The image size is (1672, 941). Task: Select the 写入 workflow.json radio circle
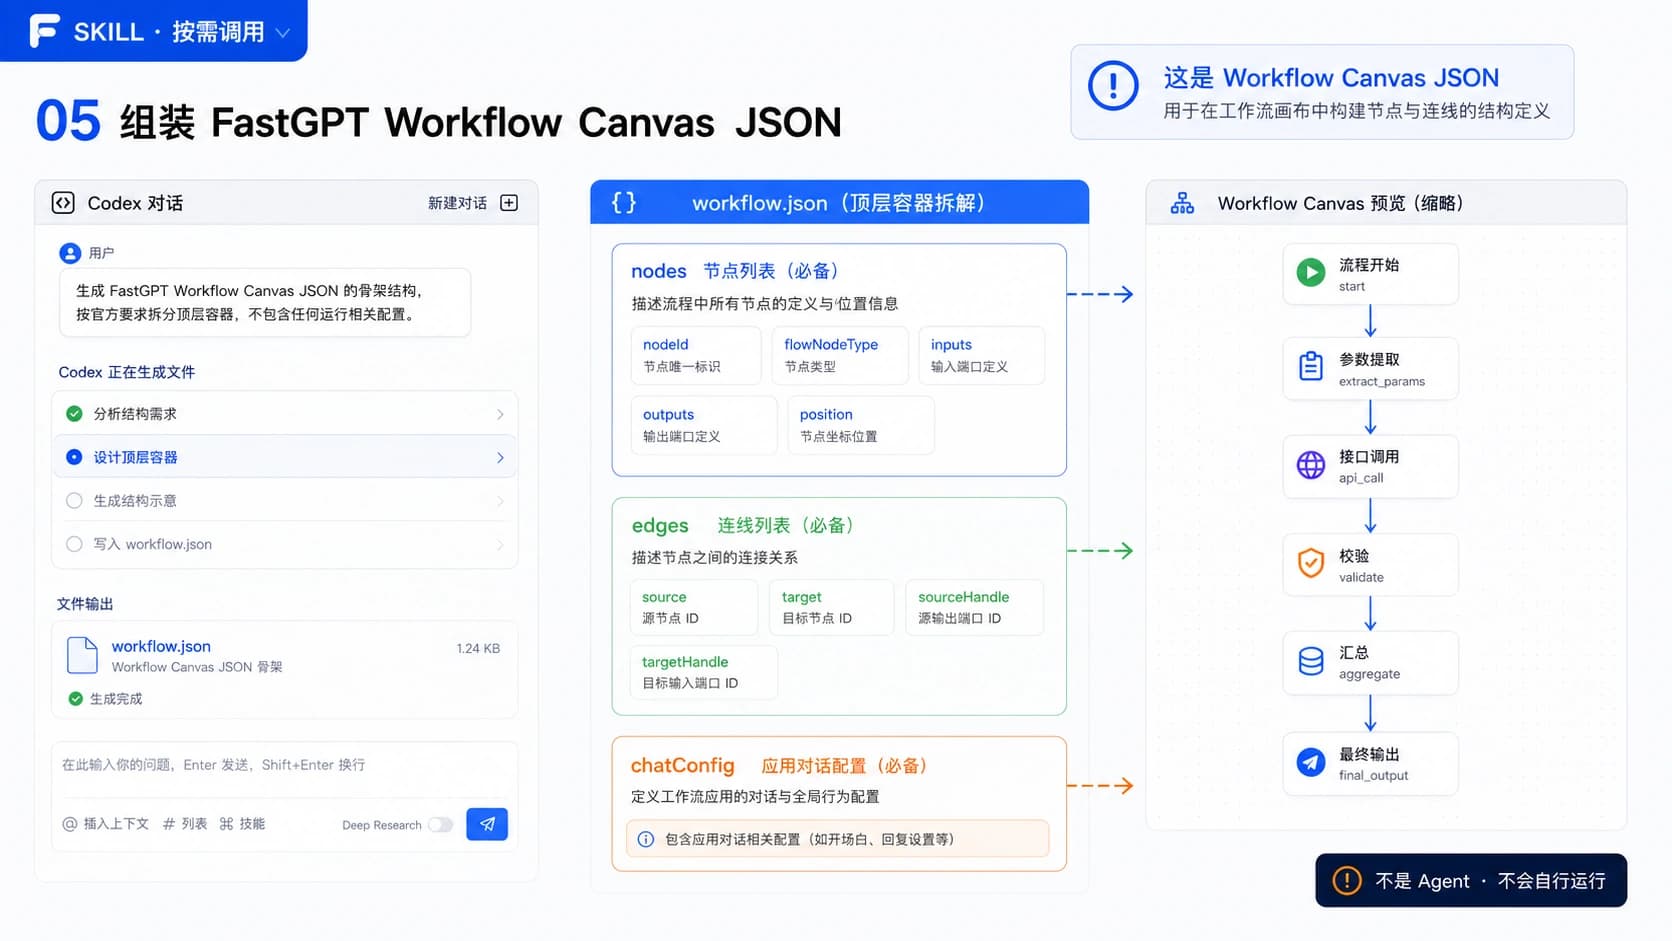point(74,544)
